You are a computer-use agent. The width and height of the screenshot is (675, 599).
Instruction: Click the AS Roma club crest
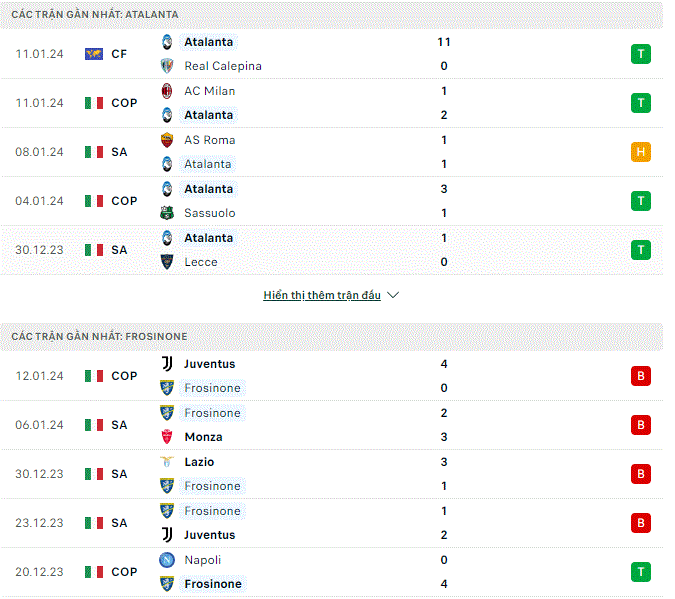167,140
